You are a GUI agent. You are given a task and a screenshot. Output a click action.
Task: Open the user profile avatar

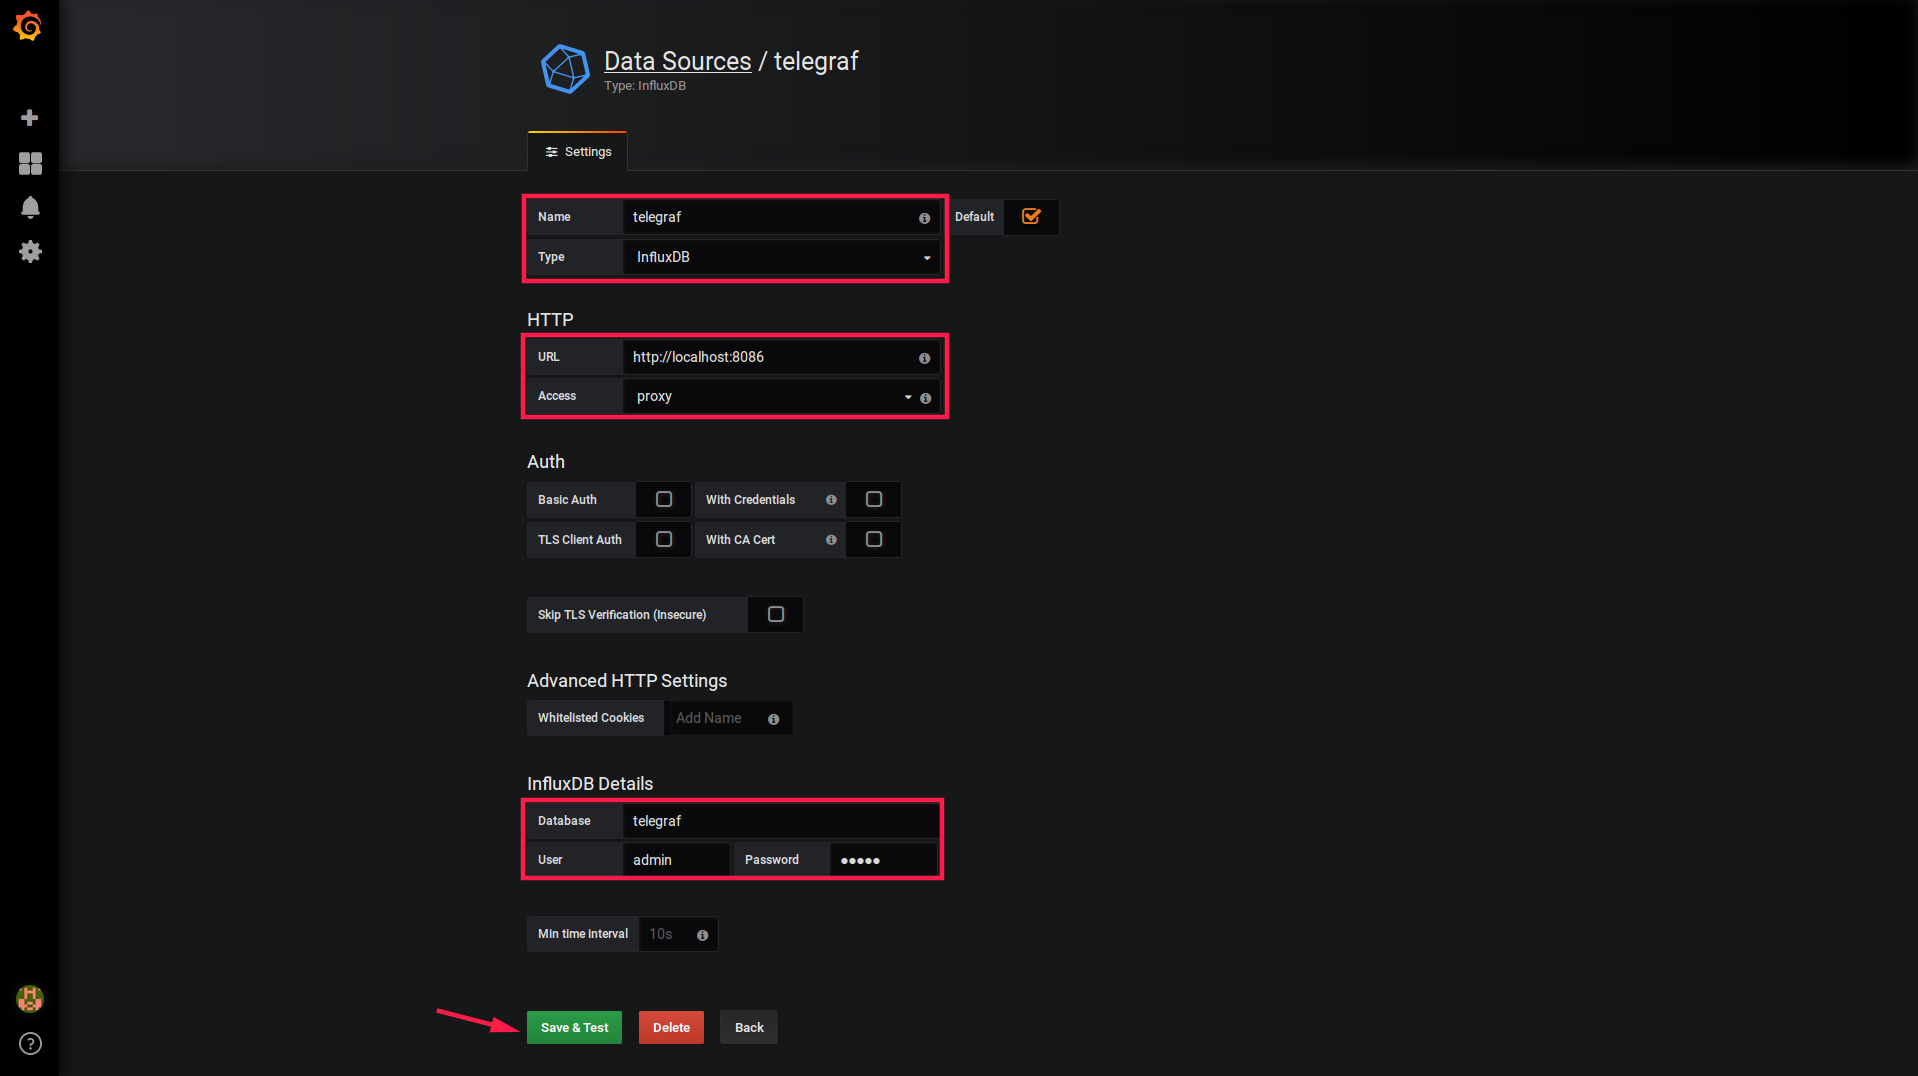point(30,998)
